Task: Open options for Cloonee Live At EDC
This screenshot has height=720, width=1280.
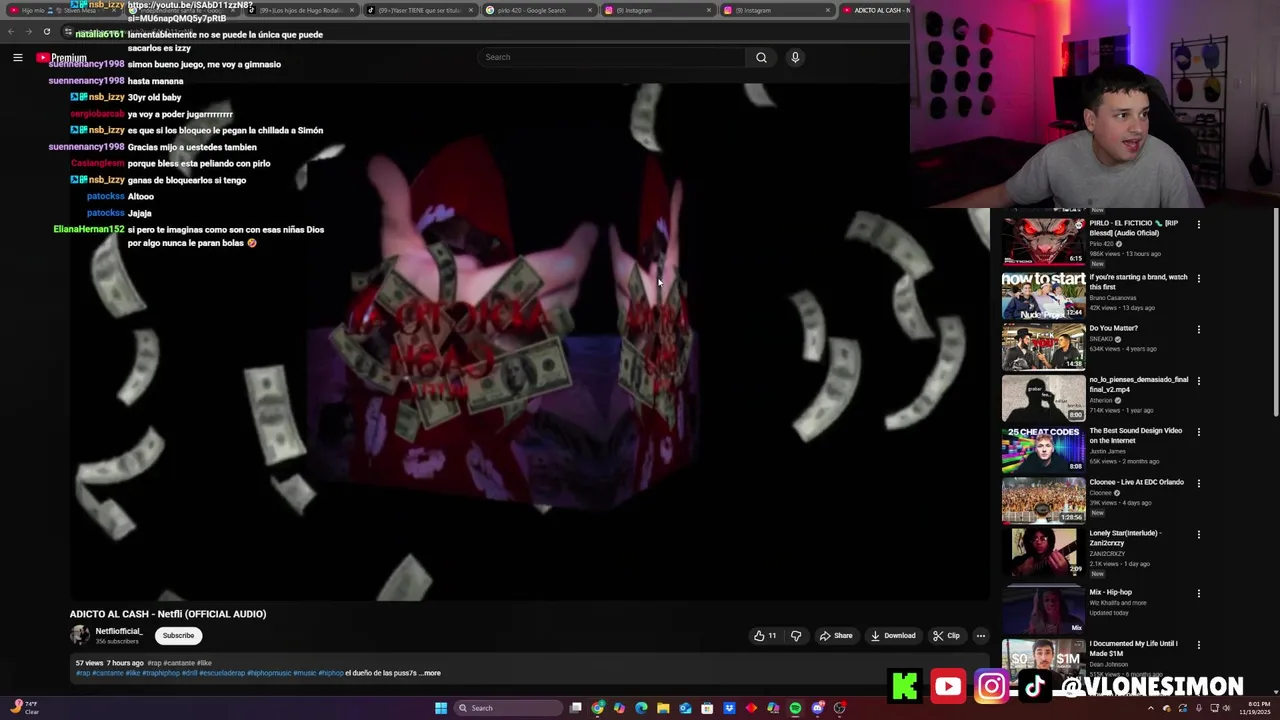Action: 1198,483
